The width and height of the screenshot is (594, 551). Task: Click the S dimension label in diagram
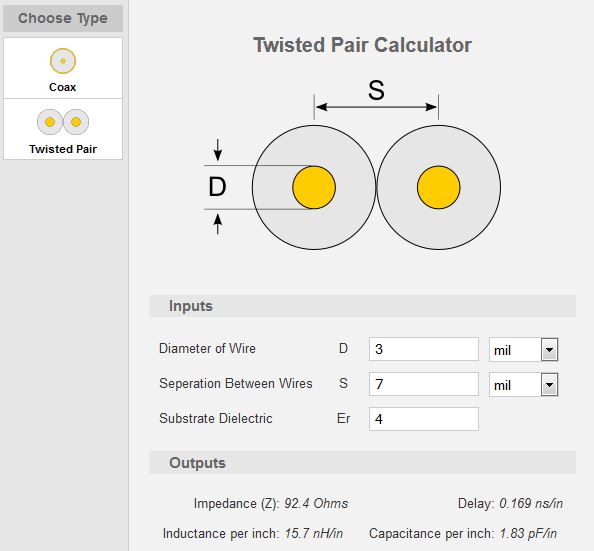376,91
